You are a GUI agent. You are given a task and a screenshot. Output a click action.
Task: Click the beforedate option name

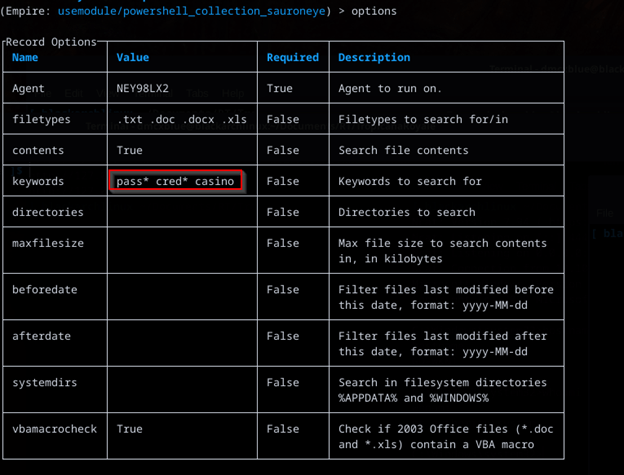click(x=45, y=289)
